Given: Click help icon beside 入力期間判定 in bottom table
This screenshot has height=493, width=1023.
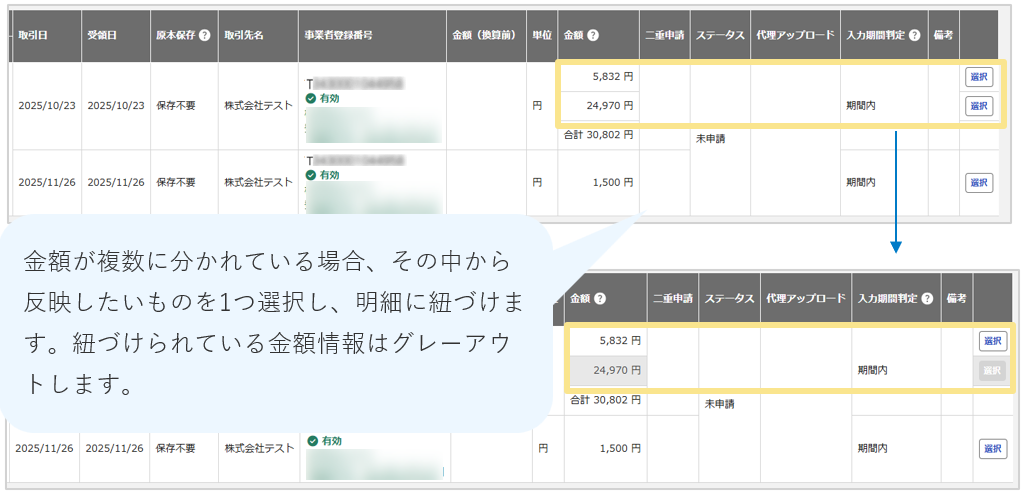Looking at the screenshot, I should pyautogui.click(x=927, y=298).
